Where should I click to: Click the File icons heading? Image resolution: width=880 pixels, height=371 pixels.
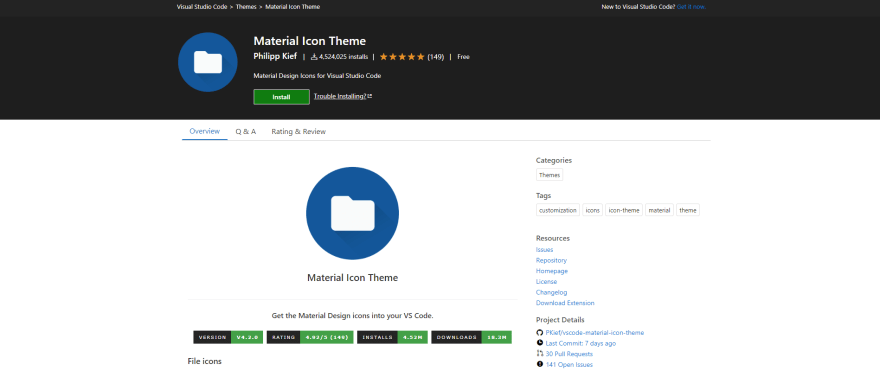(x=204, y=361)
